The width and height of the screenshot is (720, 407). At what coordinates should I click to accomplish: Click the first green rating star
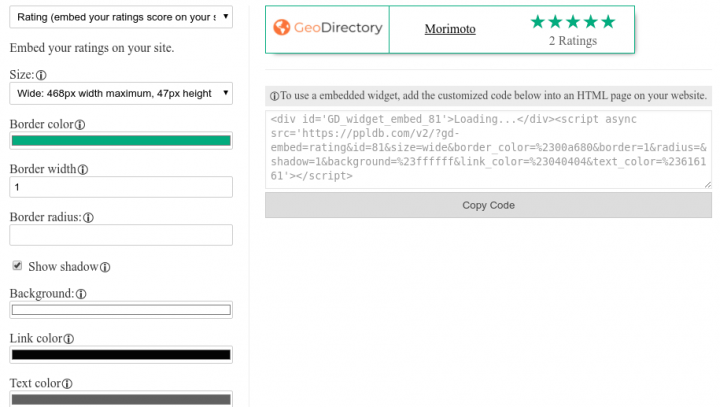tap(537, 22)
